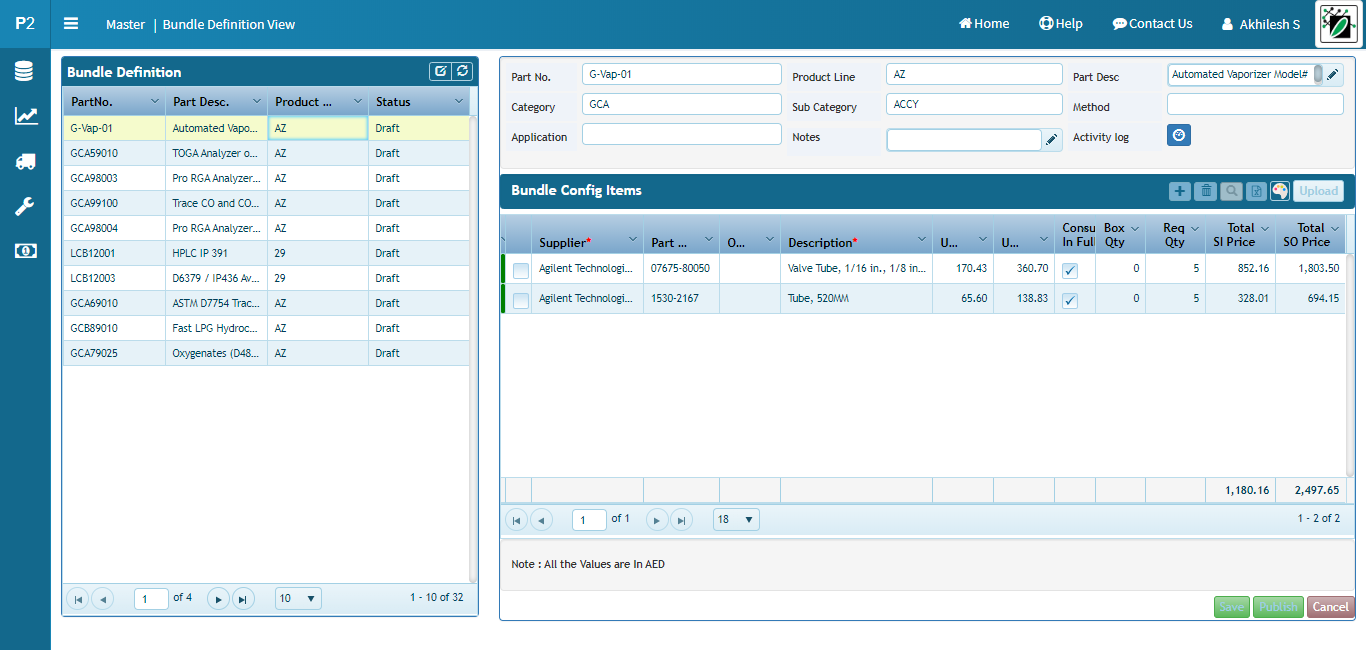Click the pencil icon next to Part Desc
Screen dimensions: 1366x650
tap(1333, 75)
